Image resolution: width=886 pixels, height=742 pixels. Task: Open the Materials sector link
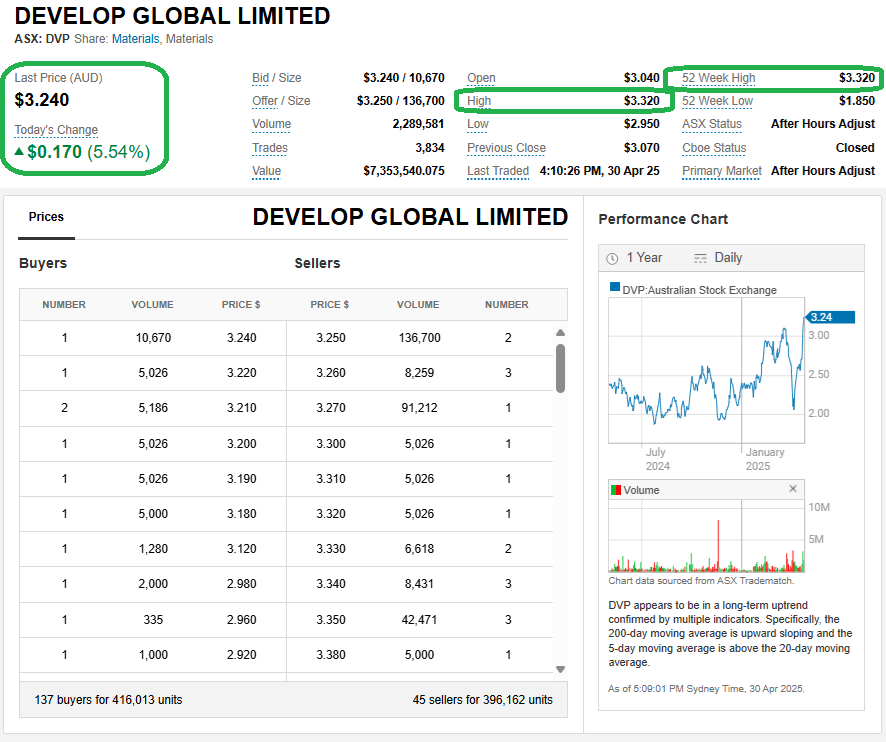click(135, 39)
